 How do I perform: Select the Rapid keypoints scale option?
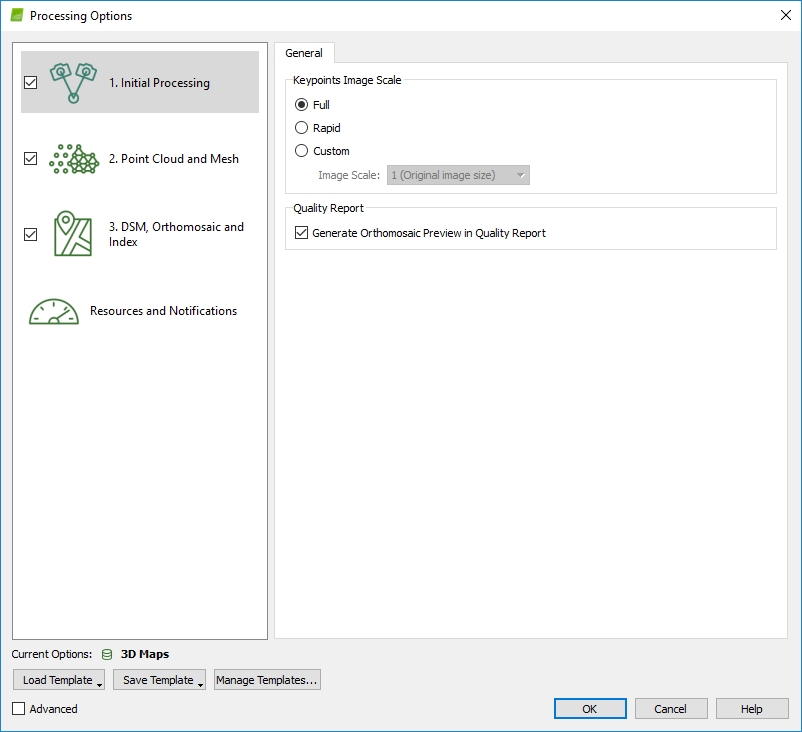point(302,128)
